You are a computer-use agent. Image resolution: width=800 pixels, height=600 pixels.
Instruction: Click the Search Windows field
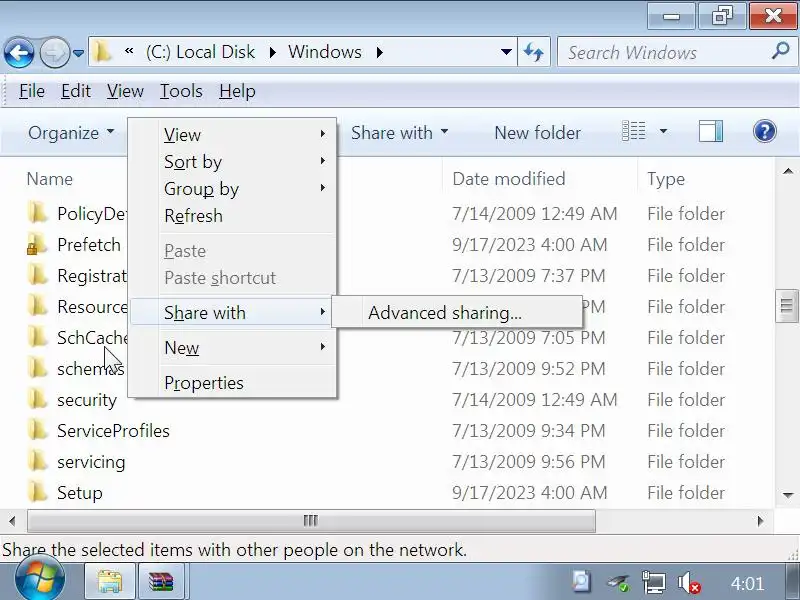[x=676, y=52]
